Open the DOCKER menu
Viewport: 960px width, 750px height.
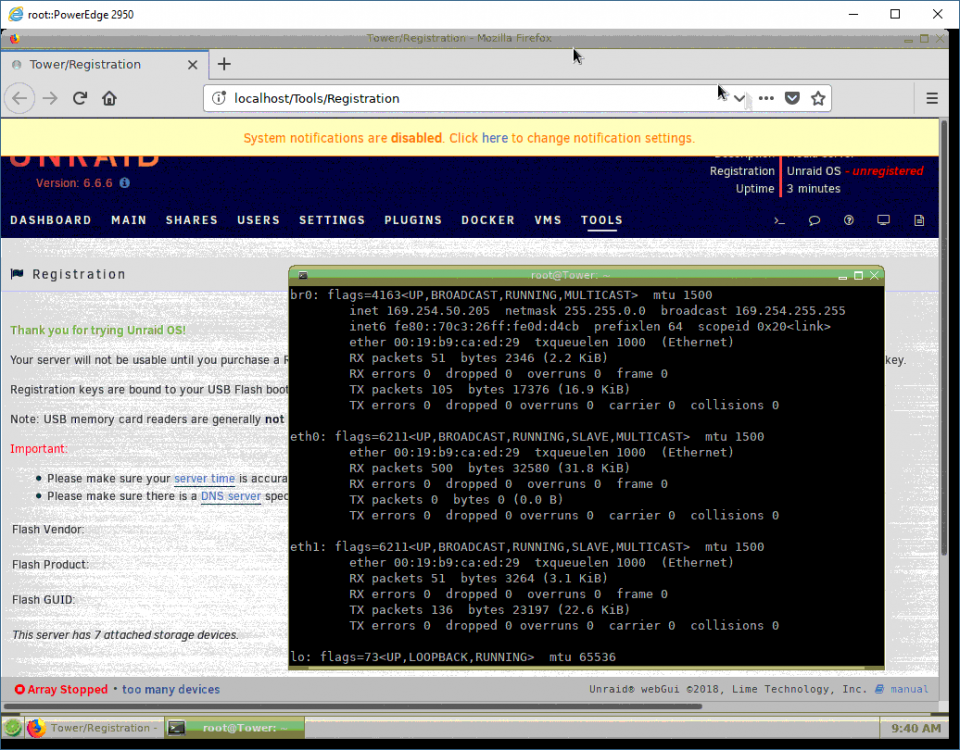[x=488, y=220]
